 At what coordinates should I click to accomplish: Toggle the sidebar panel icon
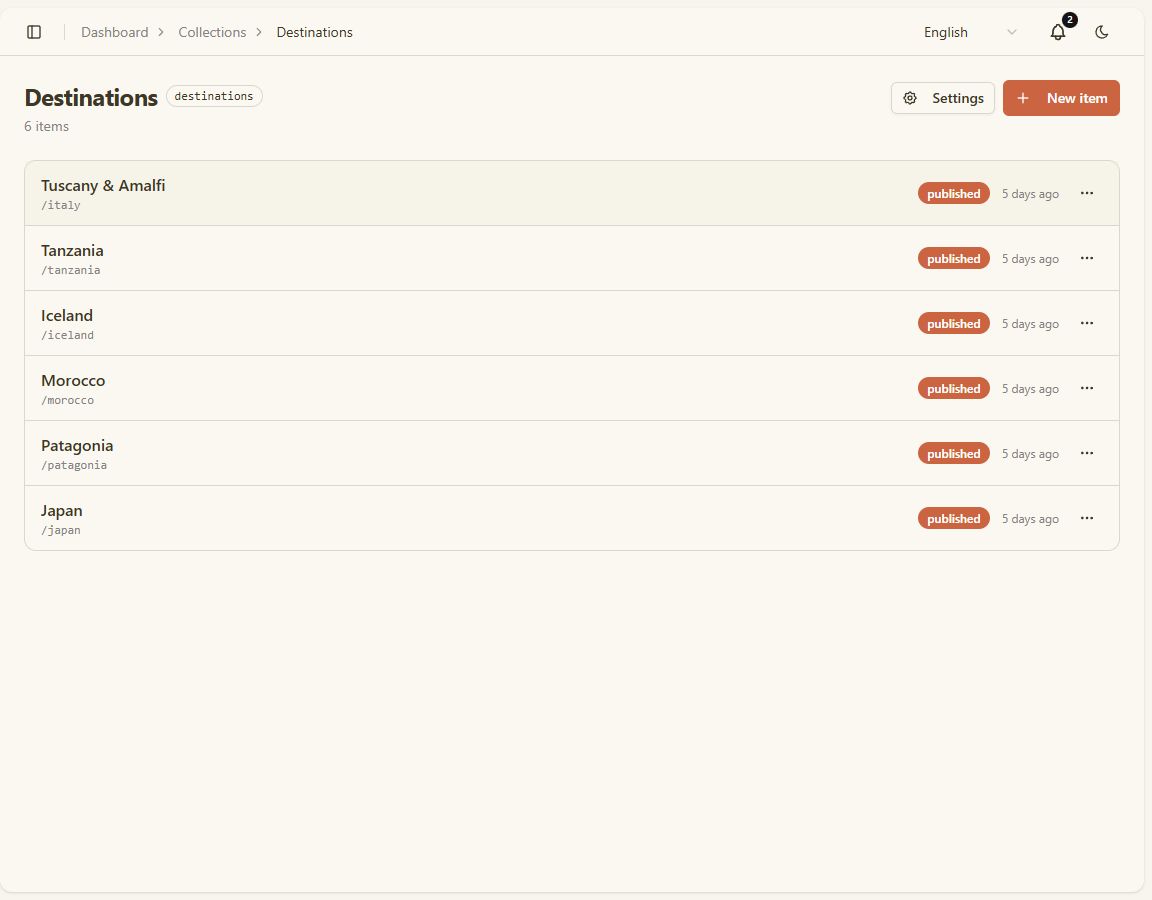pyautogui.click(x=34, y=32)
